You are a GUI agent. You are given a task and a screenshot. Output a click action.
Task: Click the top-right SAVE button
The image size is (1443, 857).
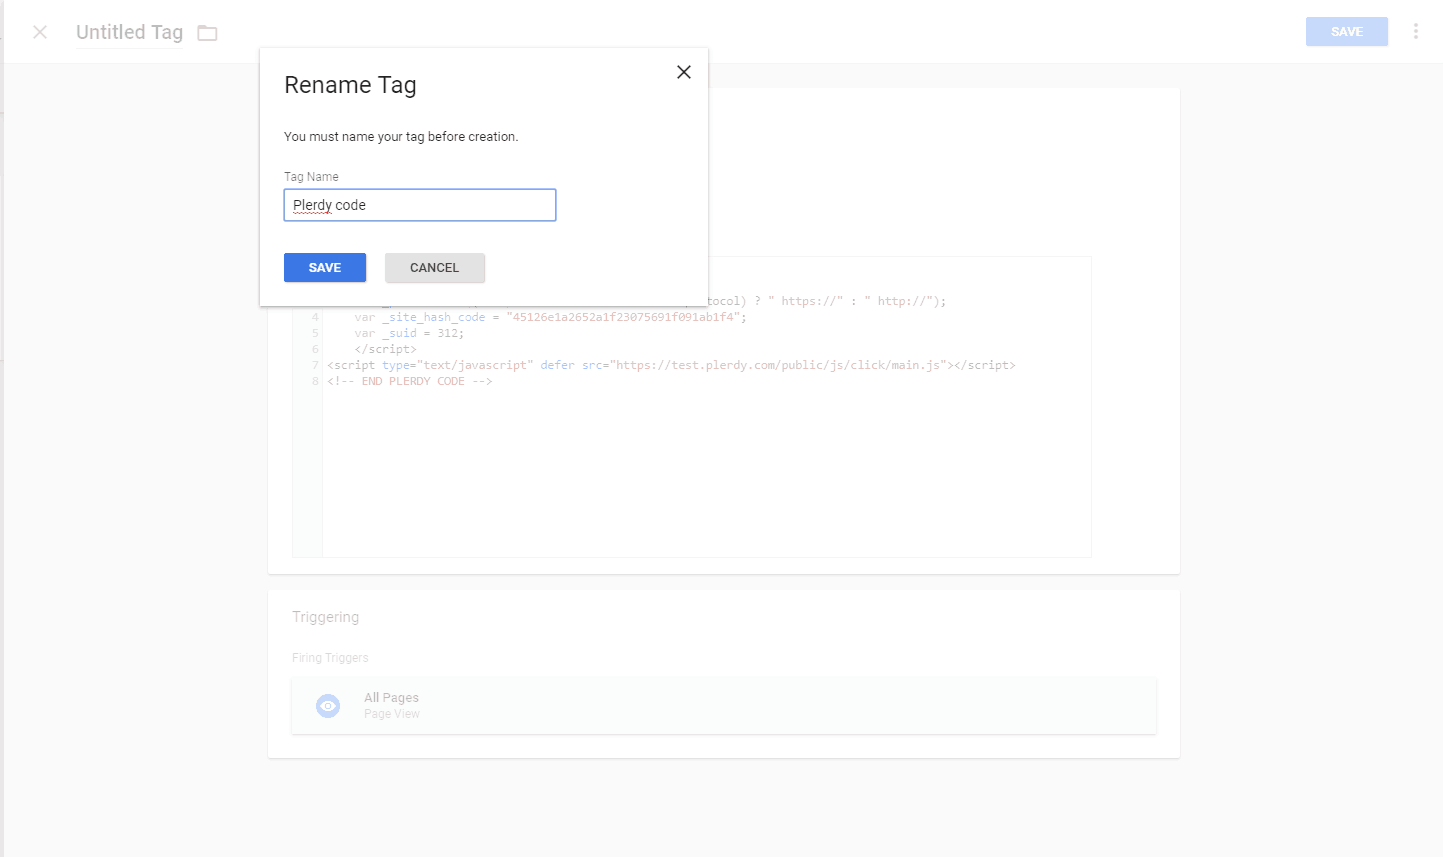[x=1346, y=32]
